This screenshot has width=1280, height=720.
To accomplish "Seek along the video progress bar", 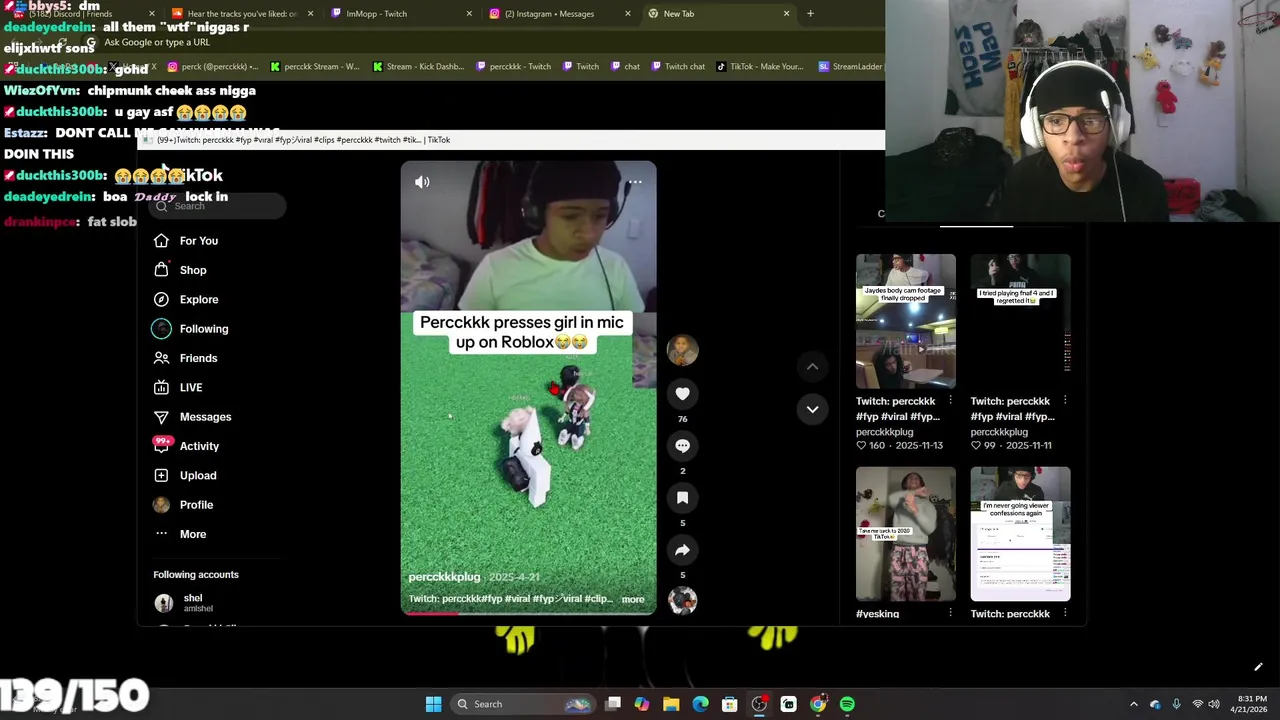I will [528, 613].
